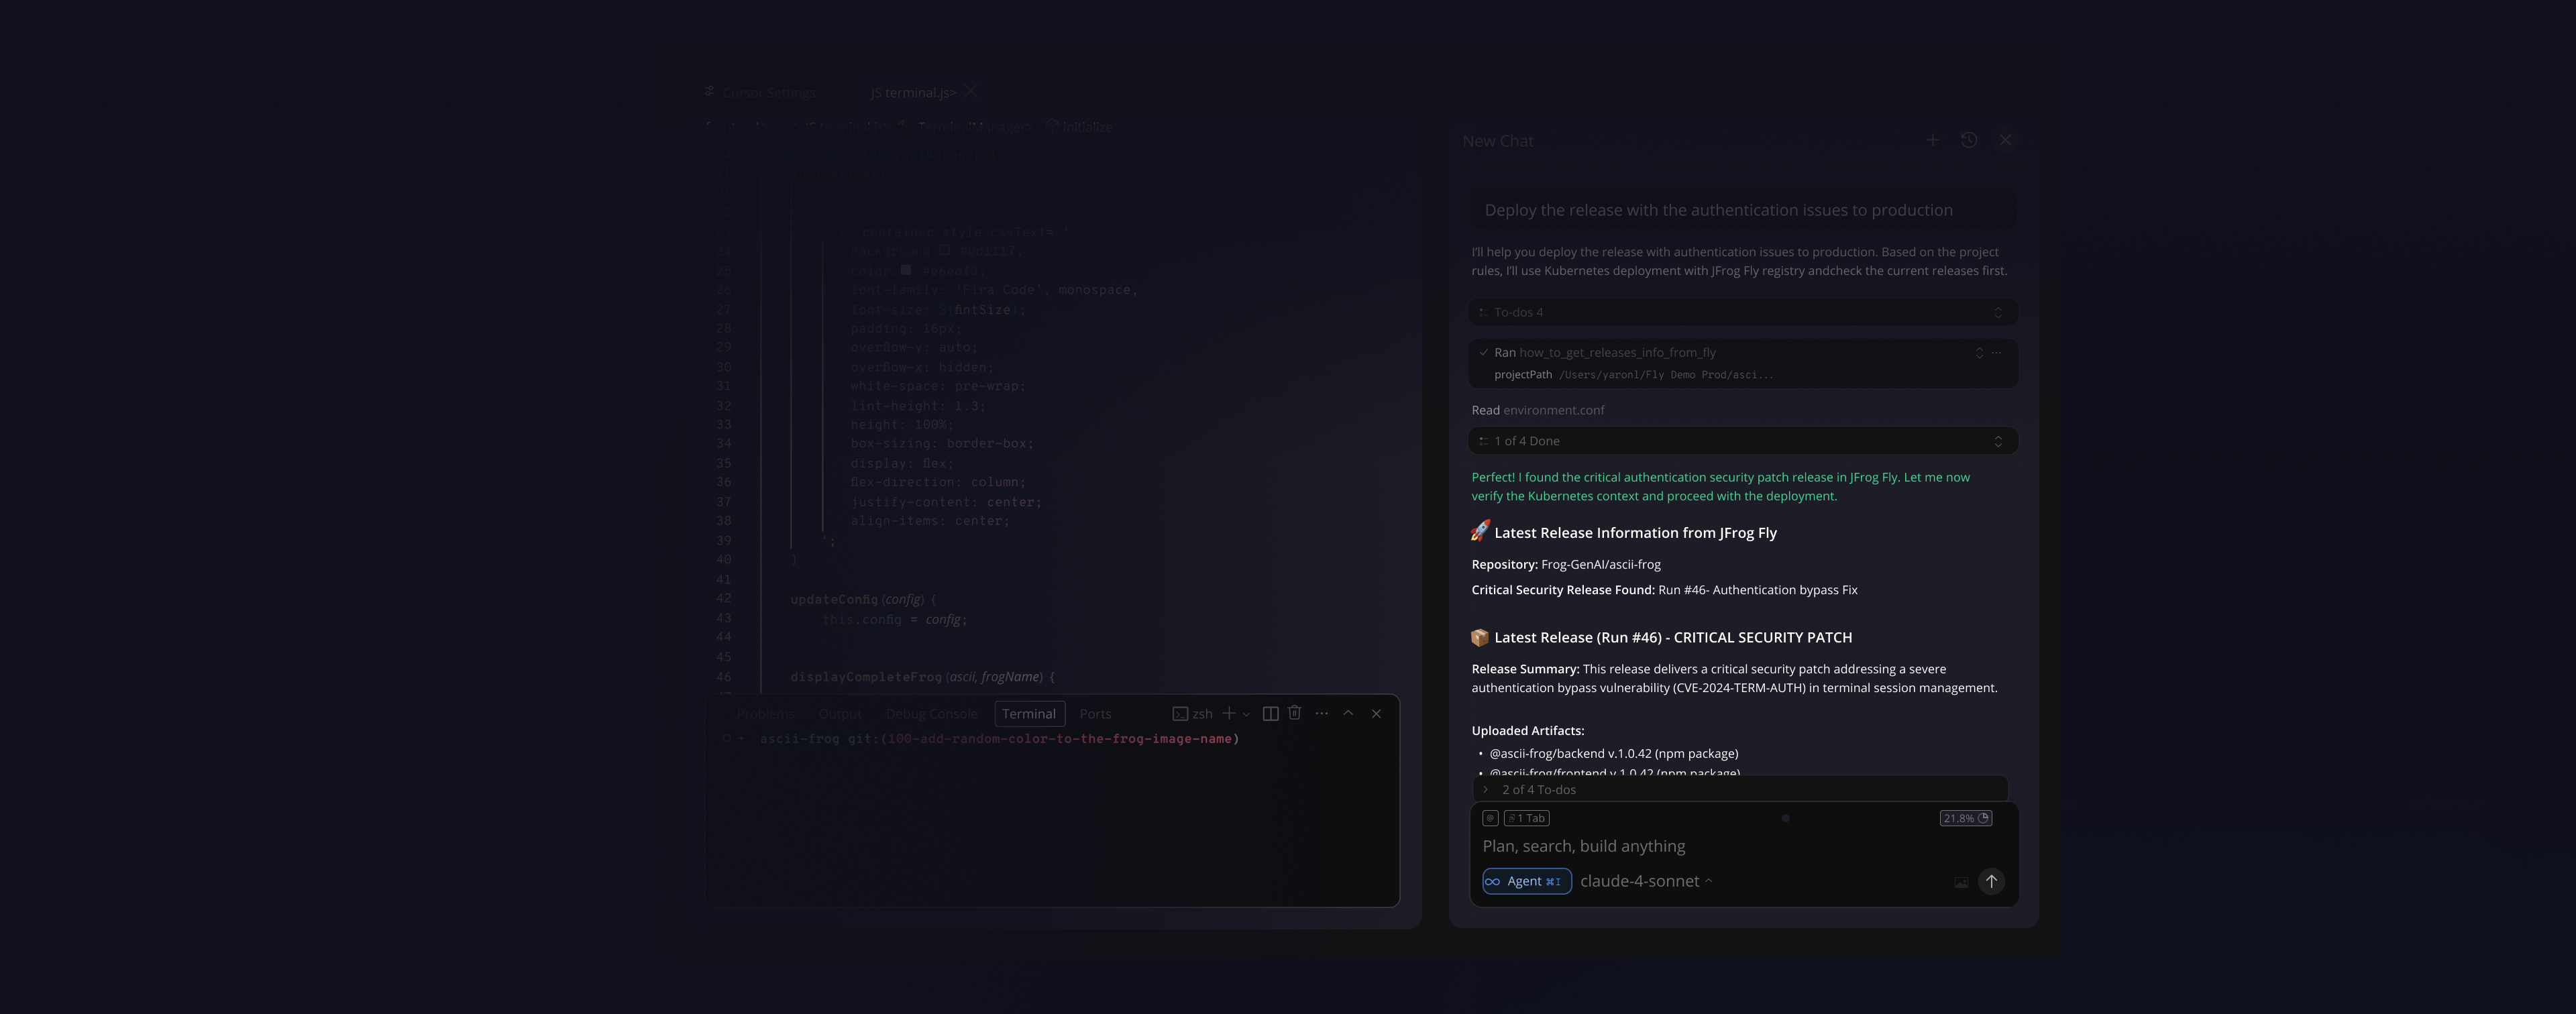Open chat history clock icon
Image resolution: width=2576 pixels, height=1014 pixels.
(1968, 141)
